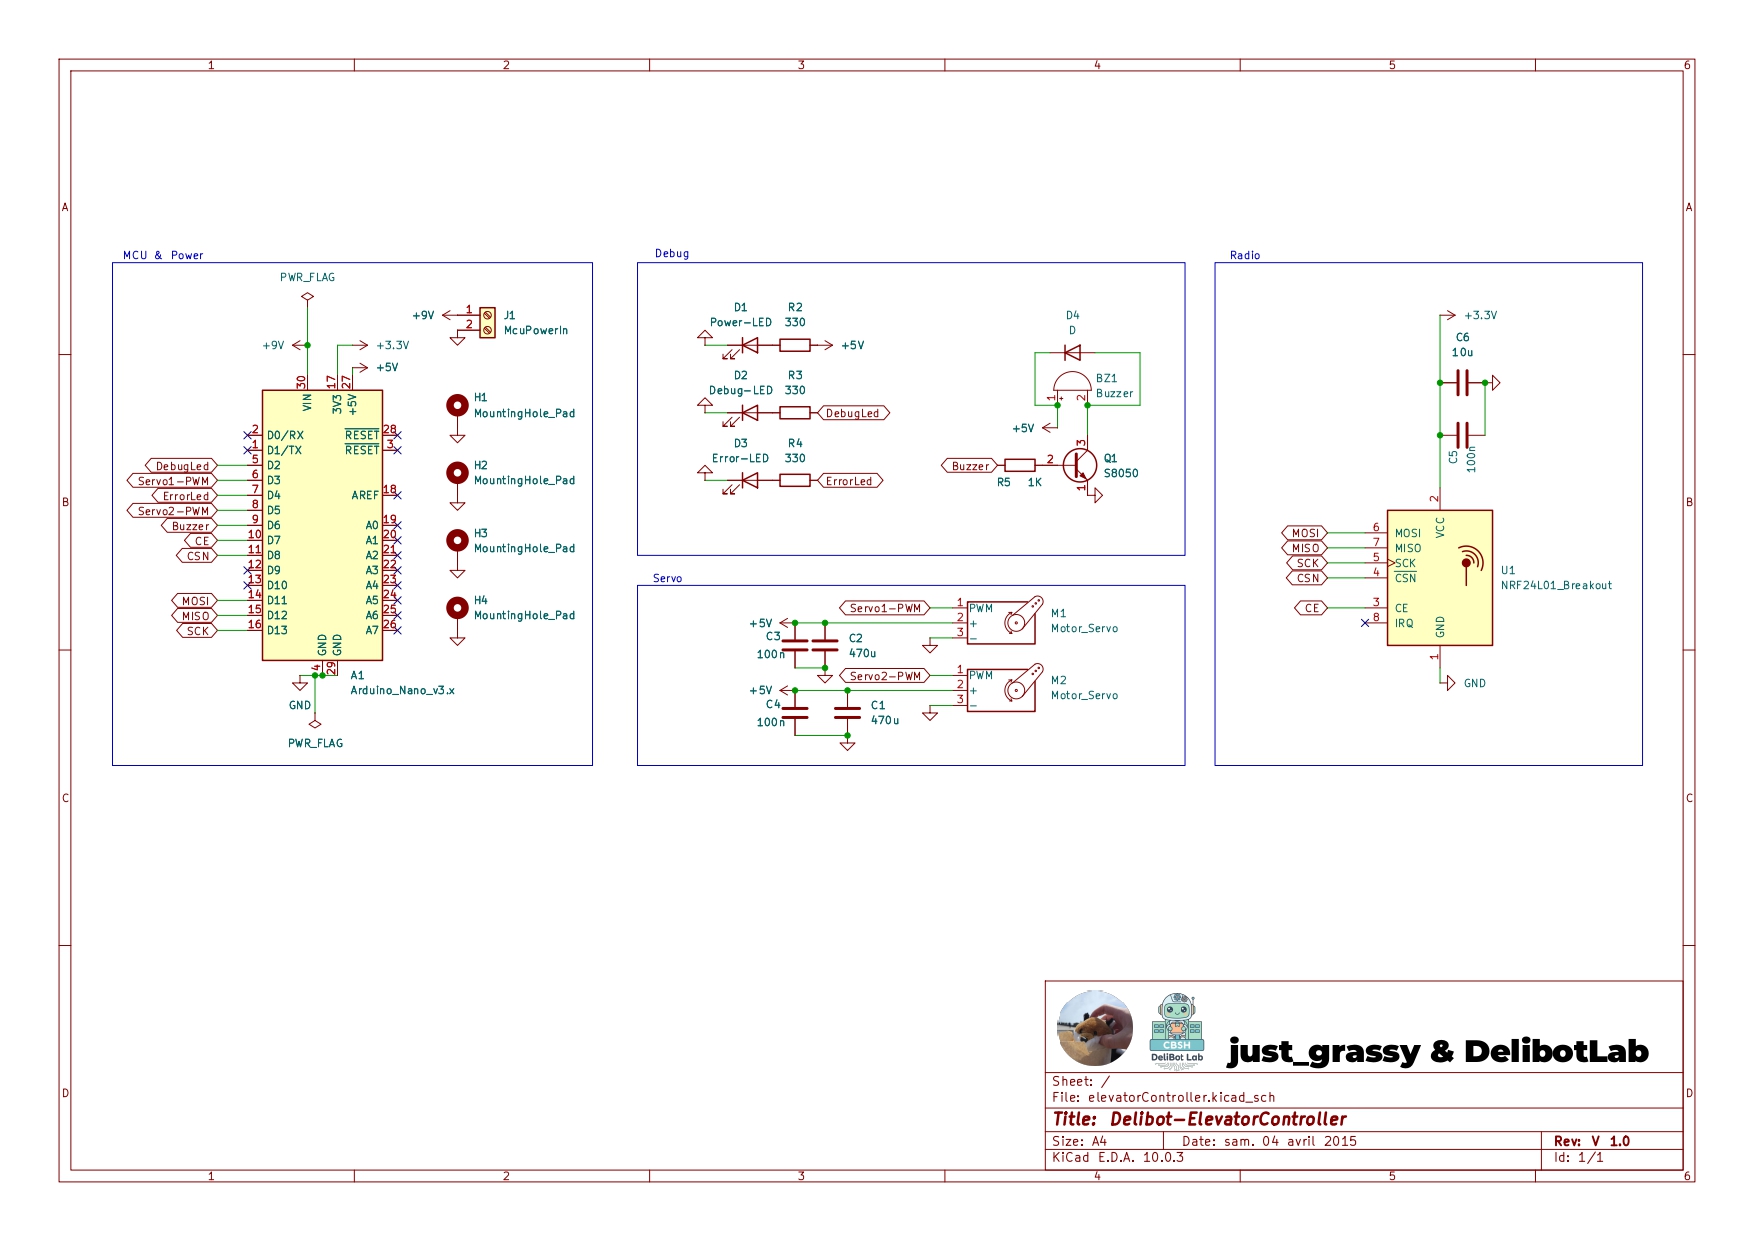Select the D2 Debug-LED symbol
This screenshot has width=1754, height=1241.
(x=748, y=413)
